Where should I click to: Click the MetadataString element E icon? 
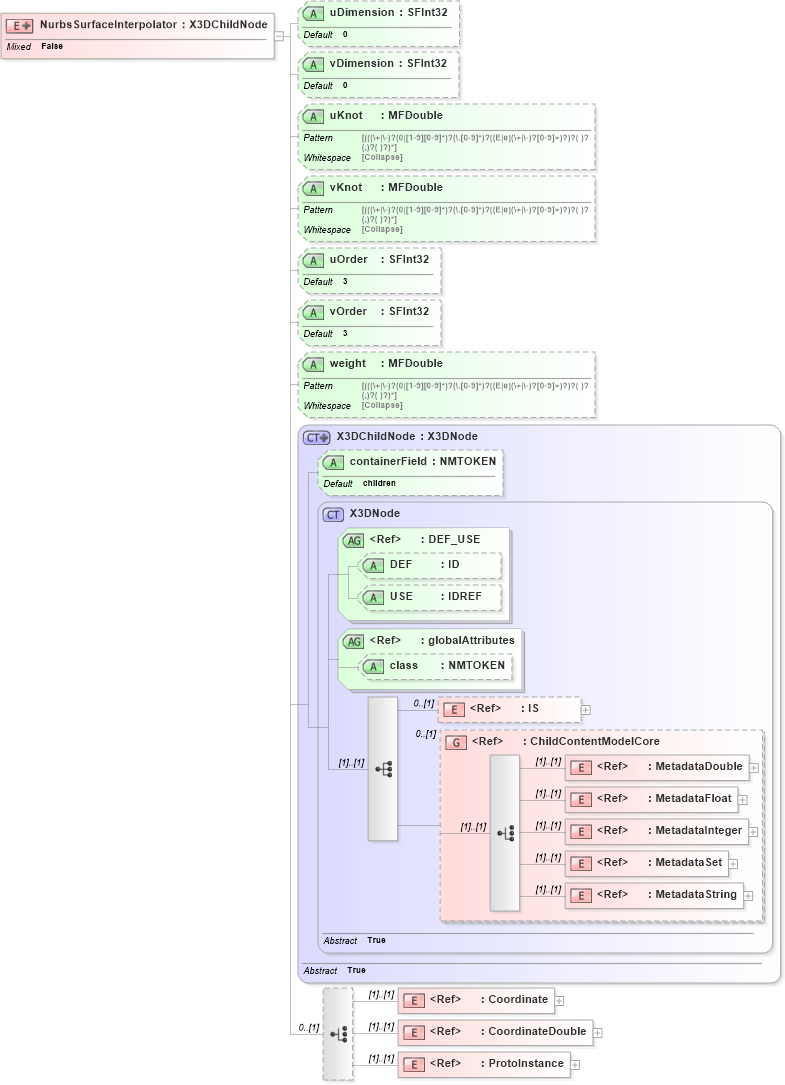[x=581, y=896]
